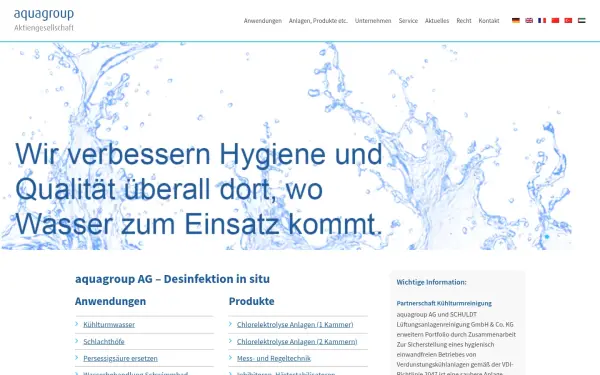Open the Service menu item
The image size is (600, 375).
tap(408, 21)
